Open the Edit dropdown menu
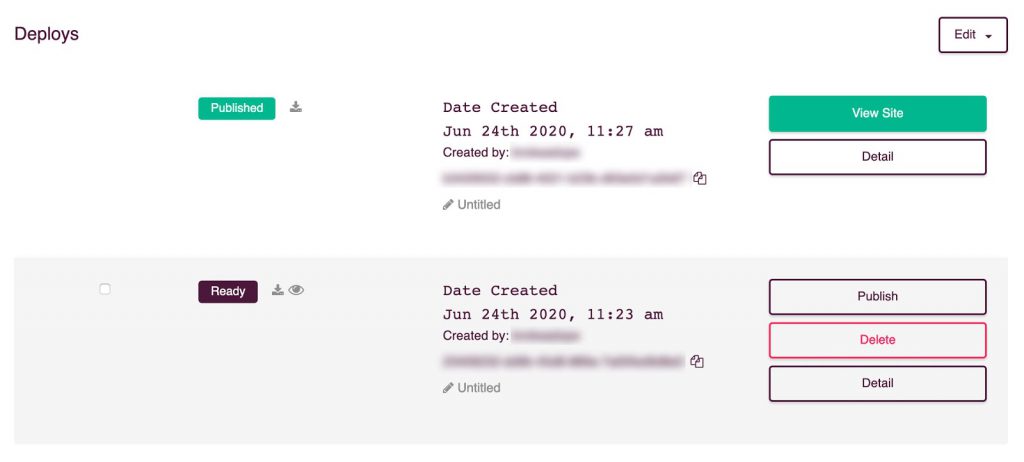The width and height of the screenshot is (1024, 462). click(x=973, y=35)
